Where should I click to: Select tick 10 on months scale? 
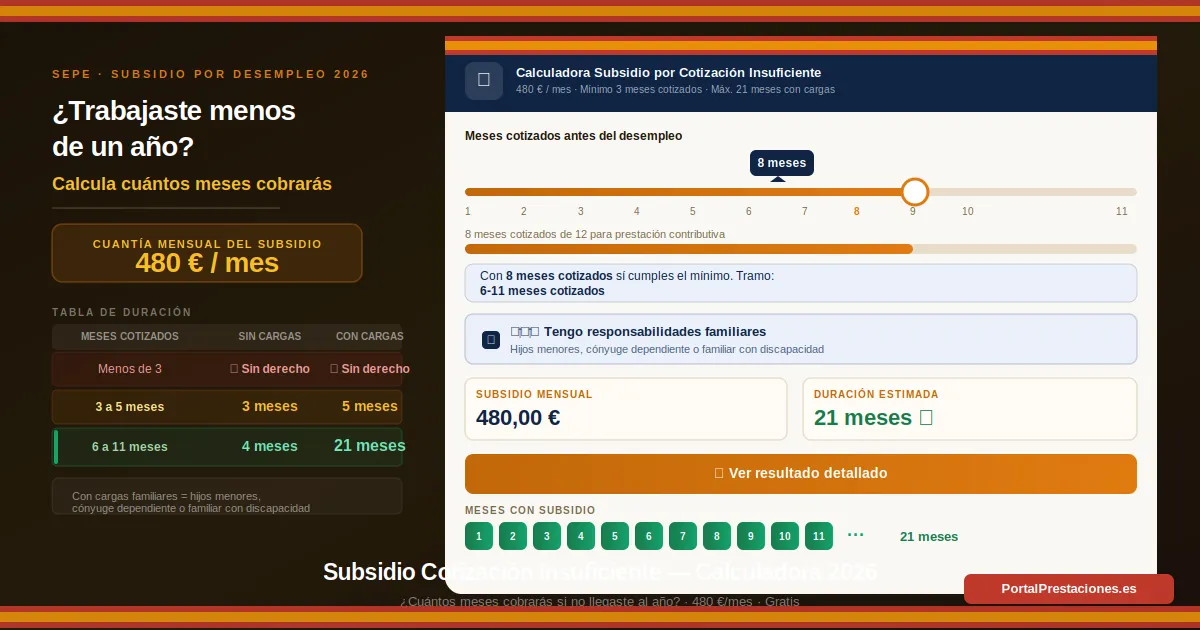tap(968, 212)
